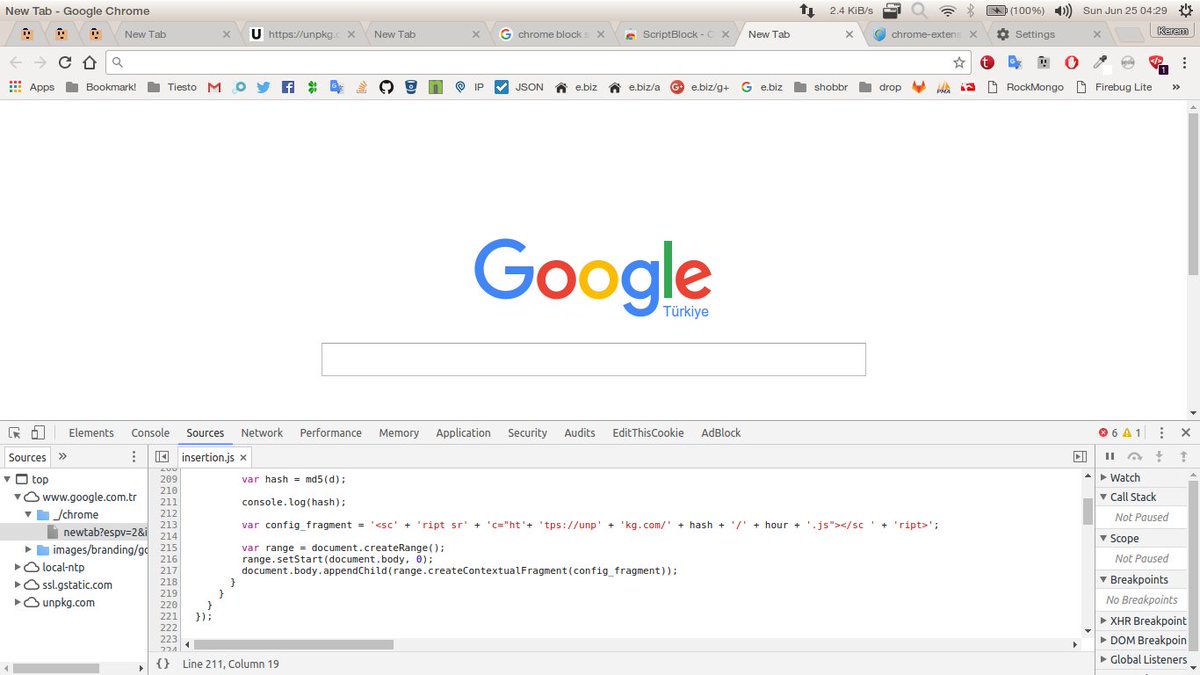
Task: Open the Application panel
Action: 463,433
